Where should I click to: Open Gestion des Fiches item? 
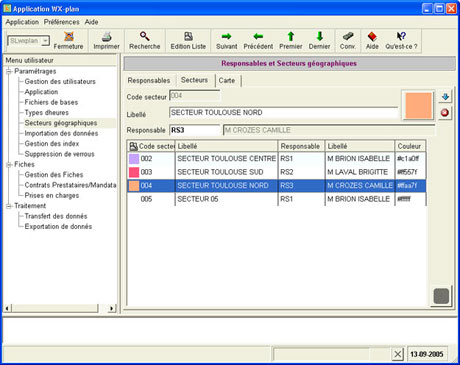click(54, 174)
